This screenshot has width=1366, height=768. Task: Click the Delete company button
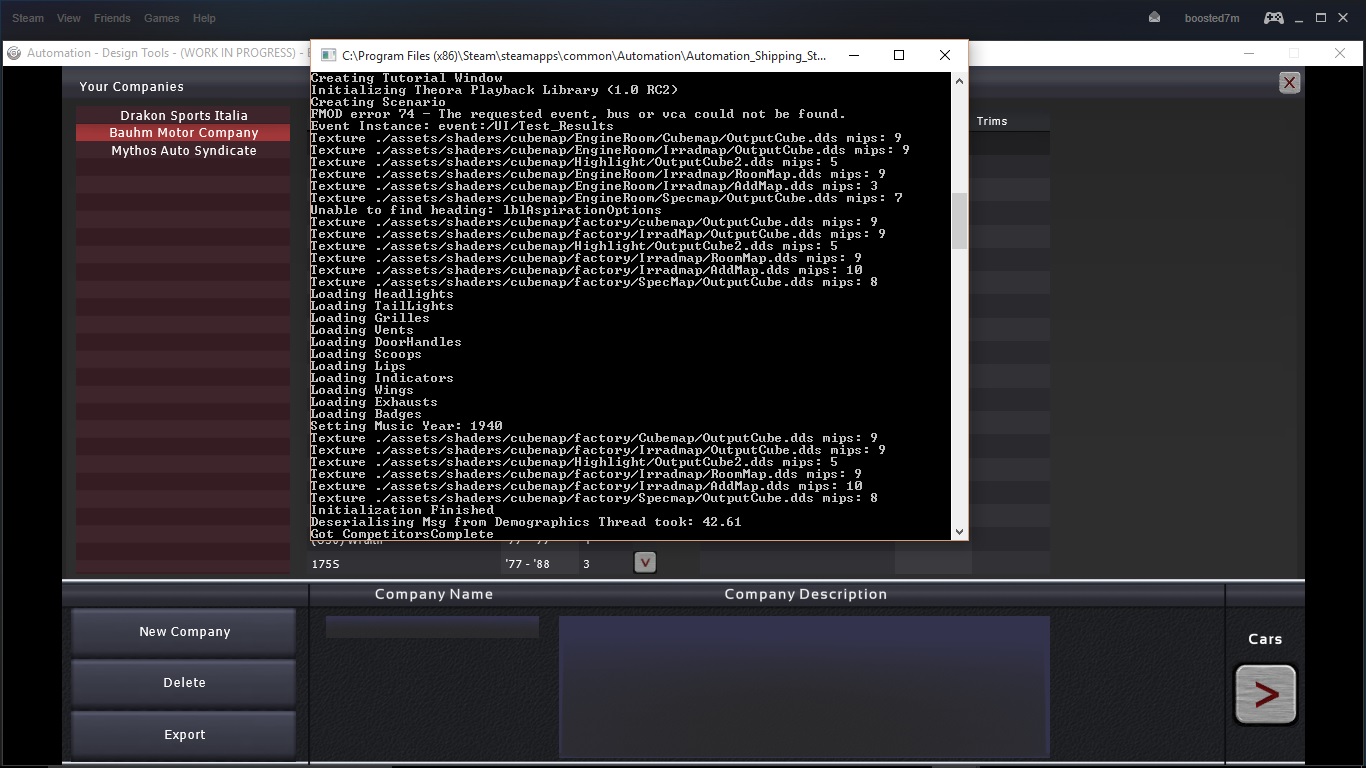[184, 683]
